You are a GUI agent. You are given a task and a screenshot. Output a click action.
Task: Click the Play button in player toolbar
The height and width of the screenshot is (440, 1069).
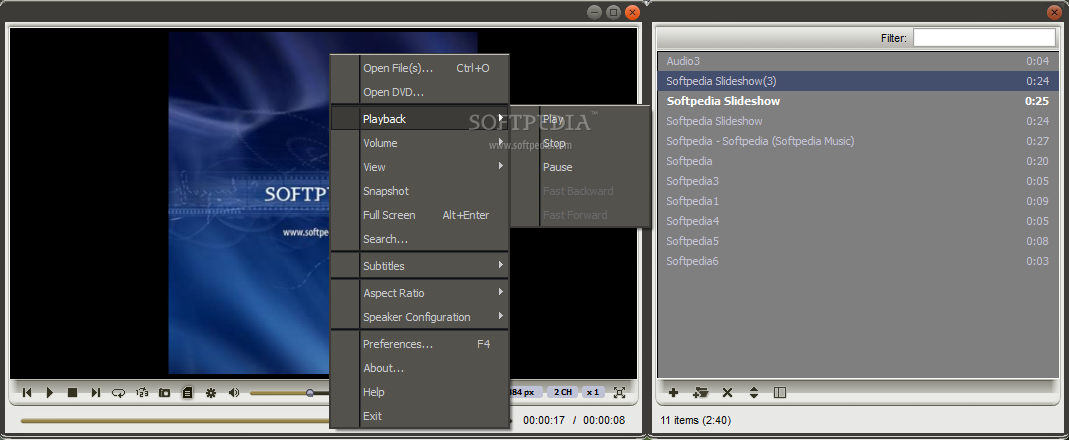[50, 392]
